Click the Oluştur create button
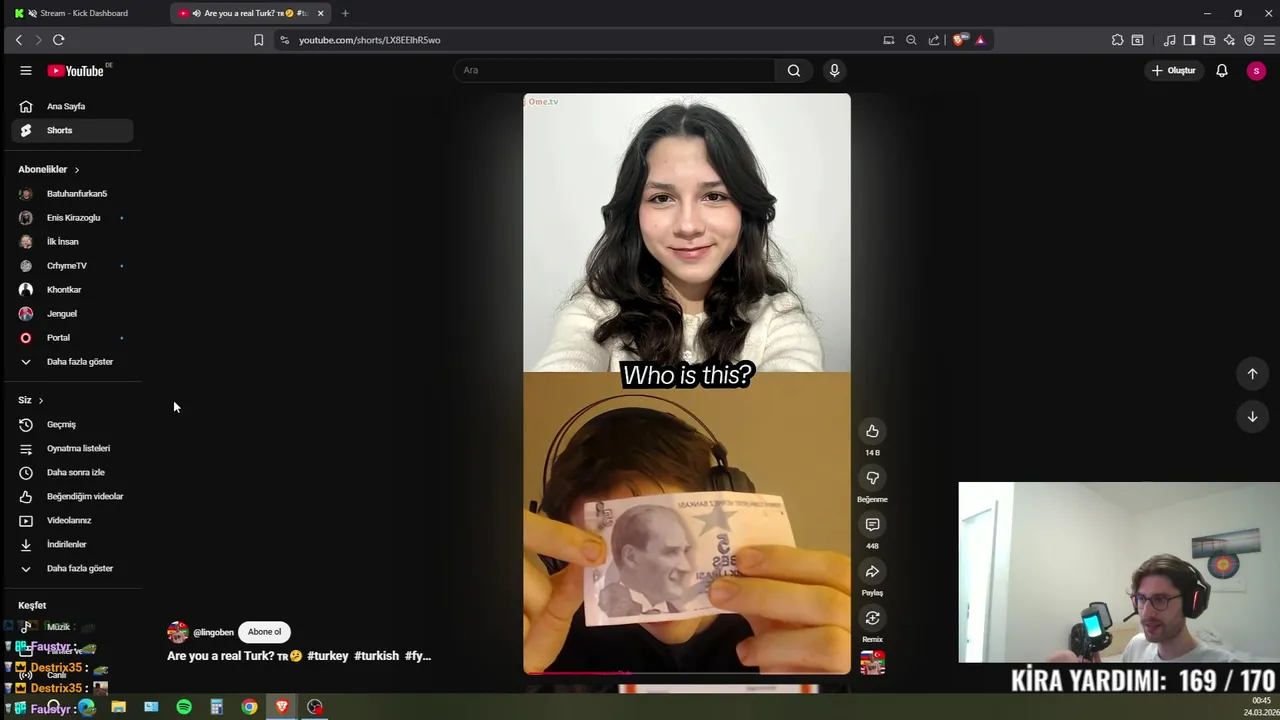 point(1174,71)
